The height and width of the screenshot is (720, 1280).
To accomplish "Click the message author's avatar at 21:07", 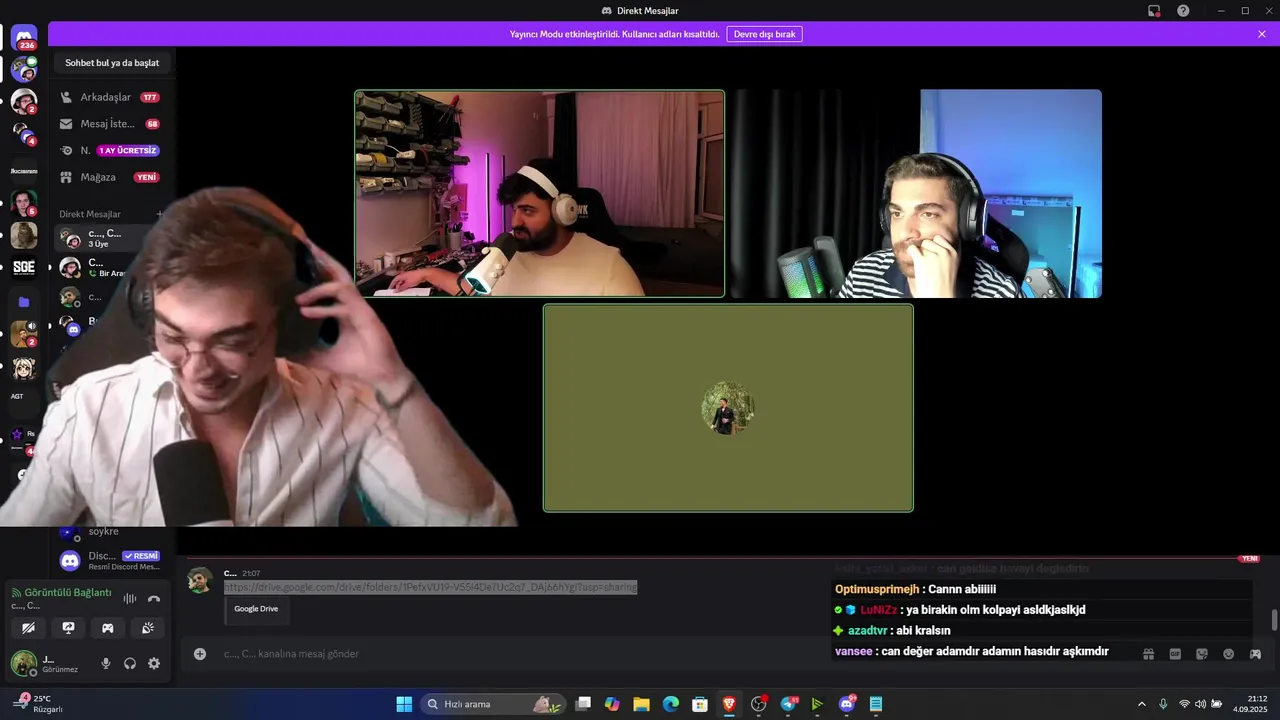I will click(x=201, y=580).
